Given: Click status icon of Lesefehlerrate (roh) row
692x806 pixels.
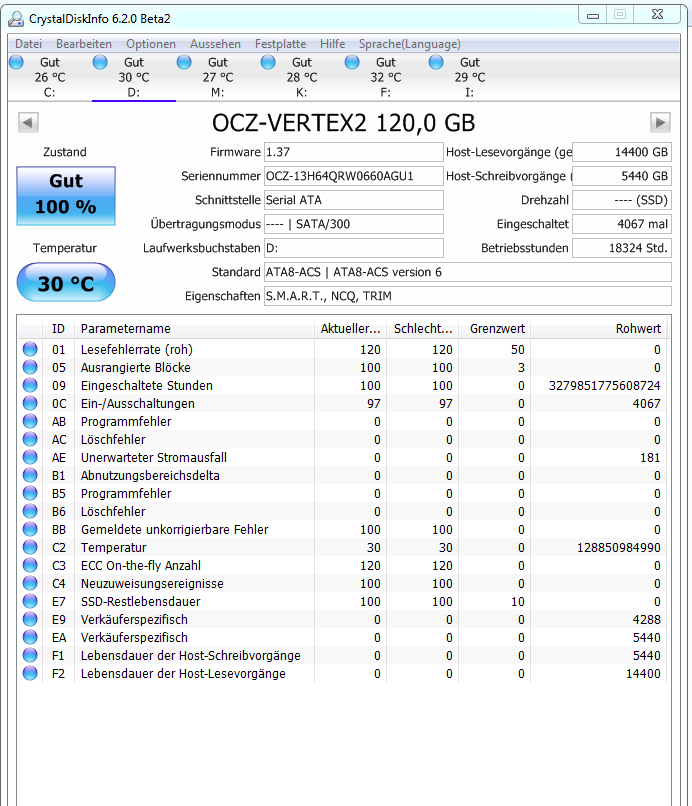Looking at the screenshot, I should [30, 349].
